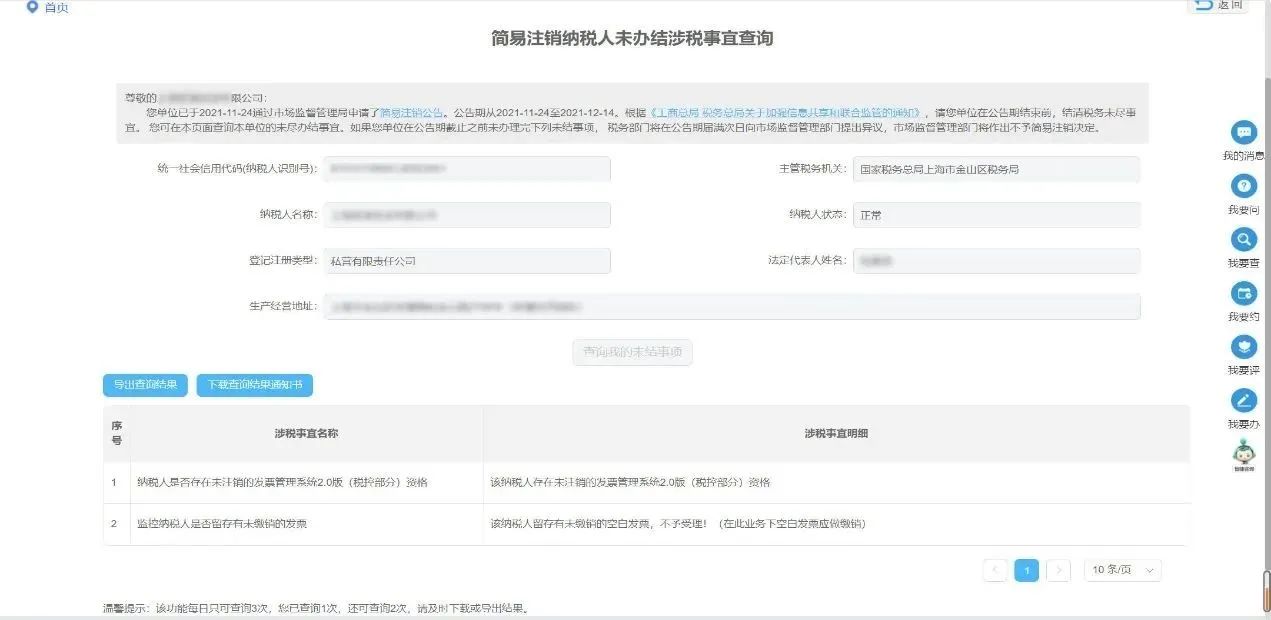
Task: Expand the 10条/页 page size dropdown
Action: 1122,570
